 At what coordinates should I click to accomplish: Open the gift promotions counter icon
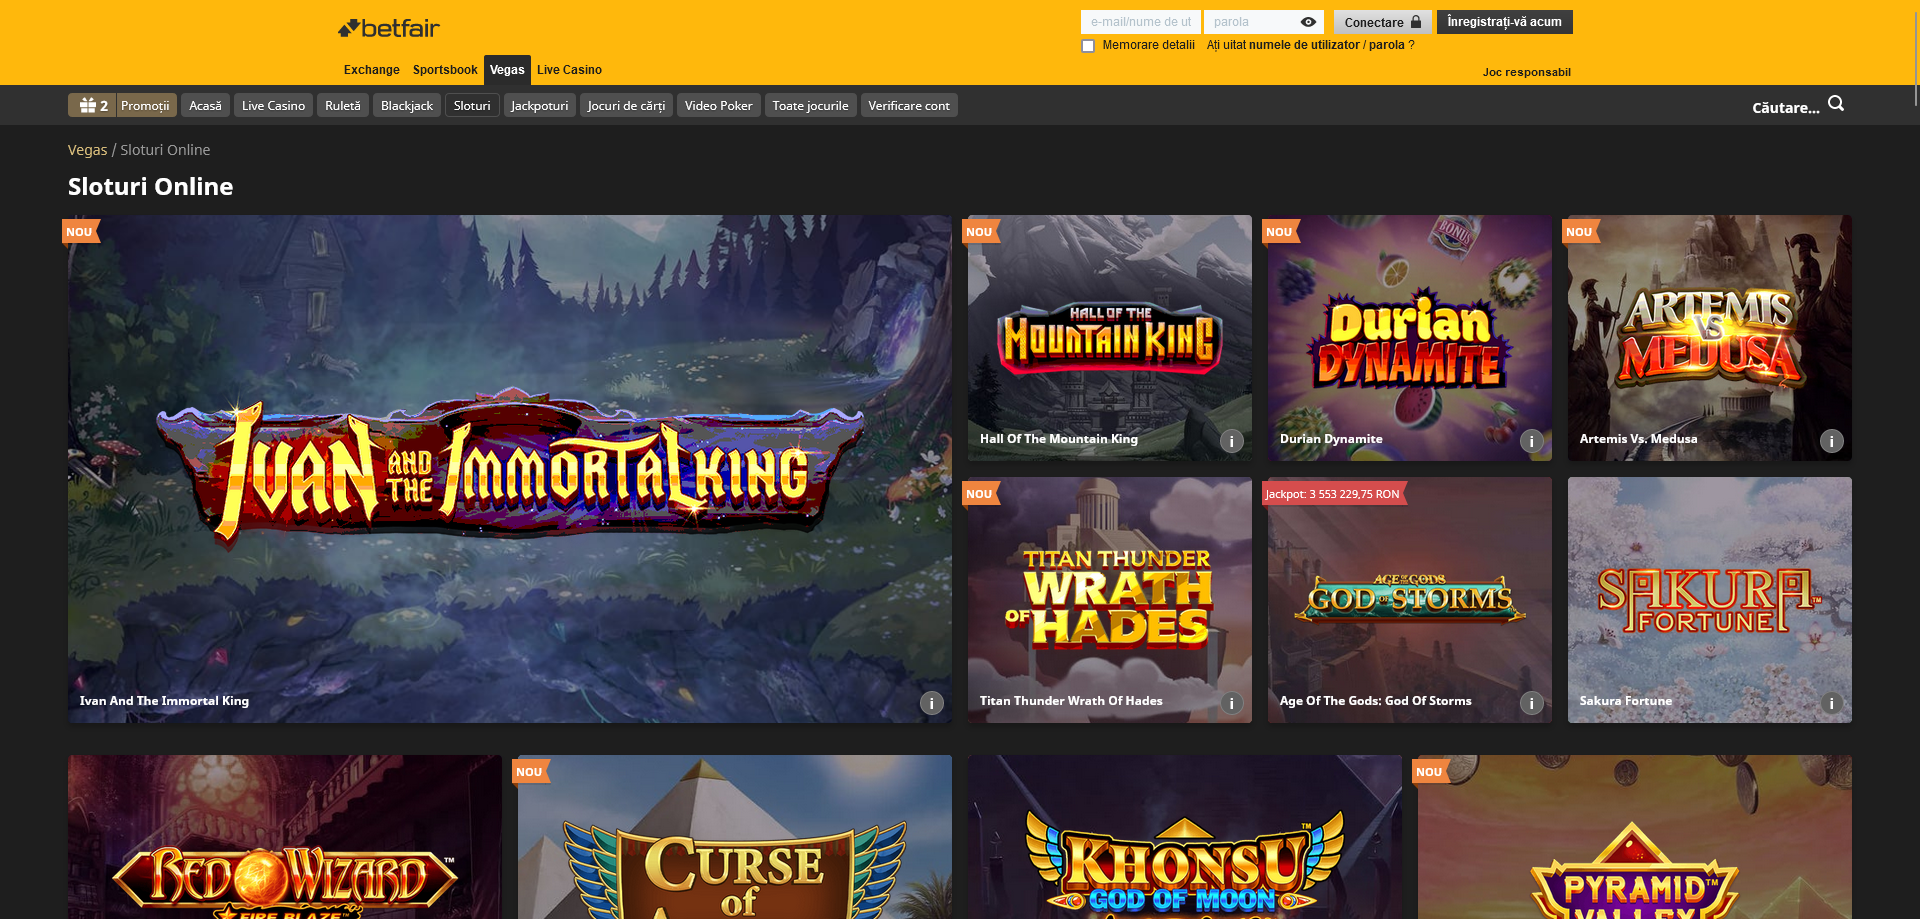[93, 105]
